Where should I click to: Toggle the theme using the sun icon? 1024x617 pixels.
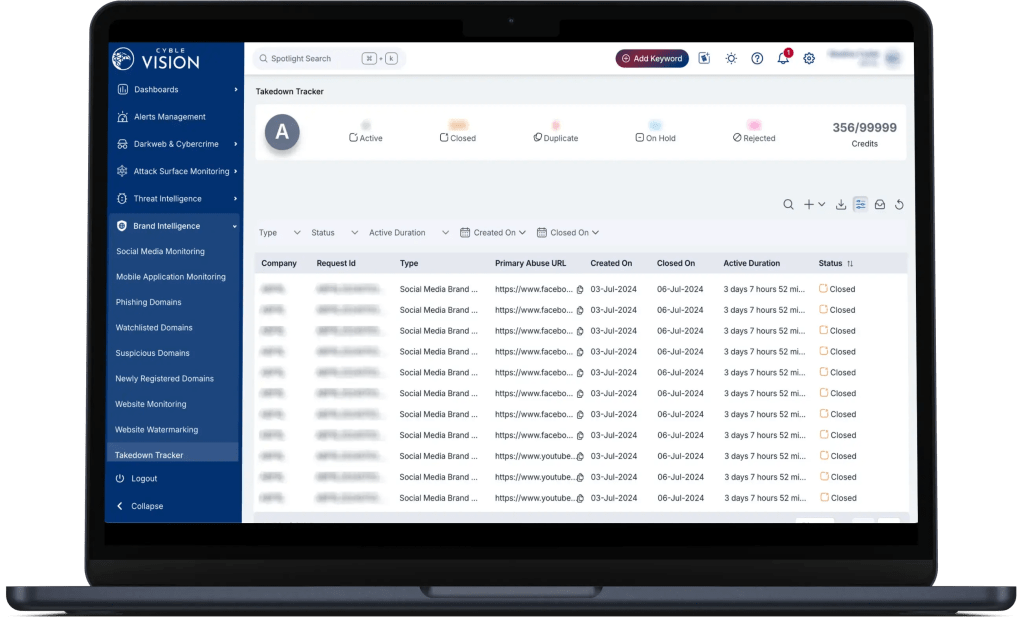click(x=731, y=58)
